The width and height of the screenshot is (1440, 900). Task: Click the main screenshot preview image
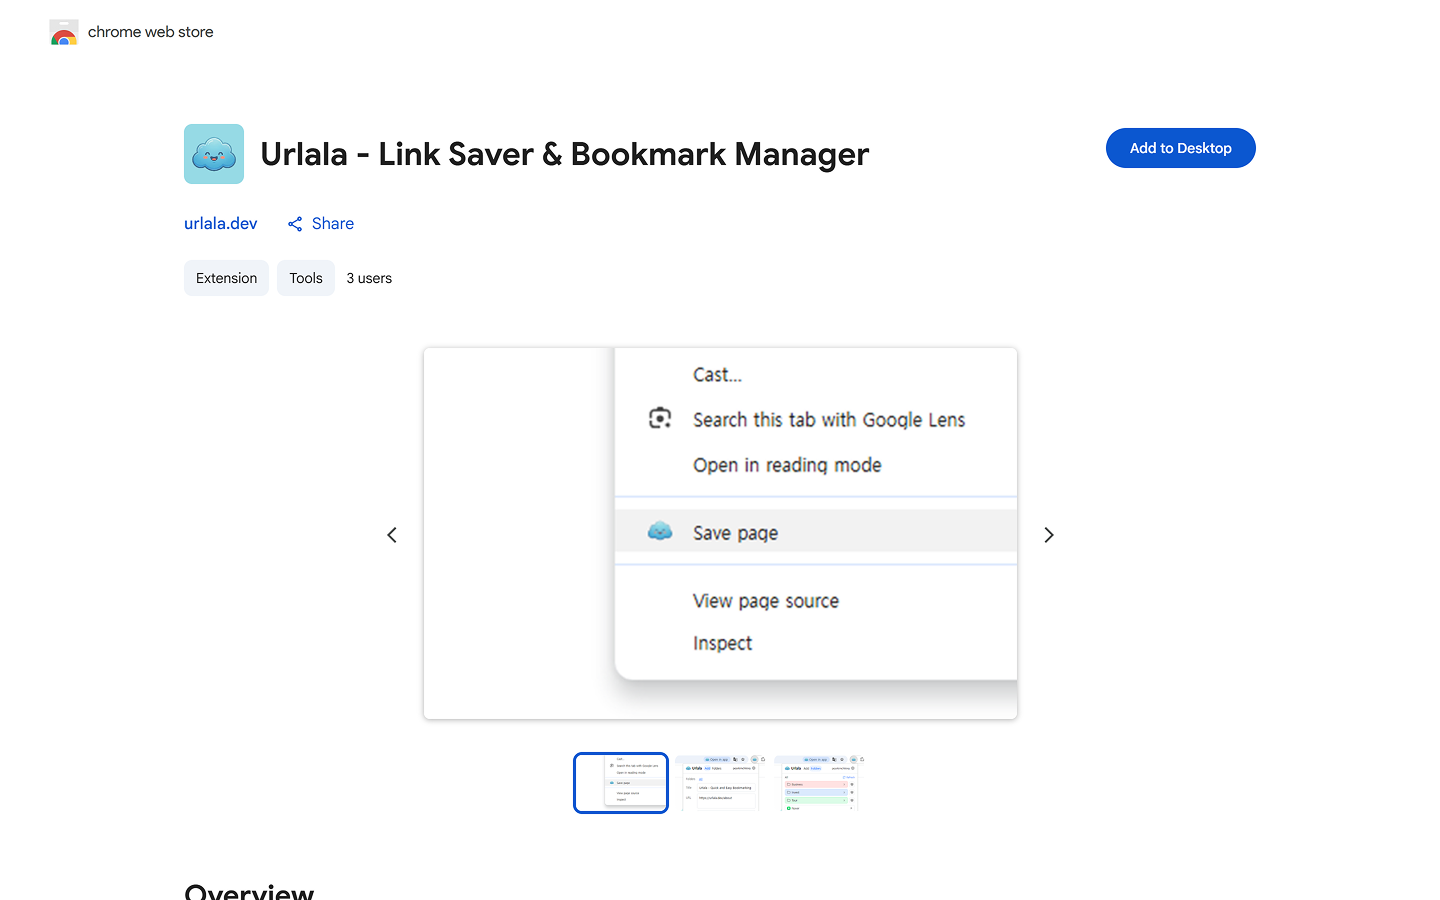click(x=720, y=533)
